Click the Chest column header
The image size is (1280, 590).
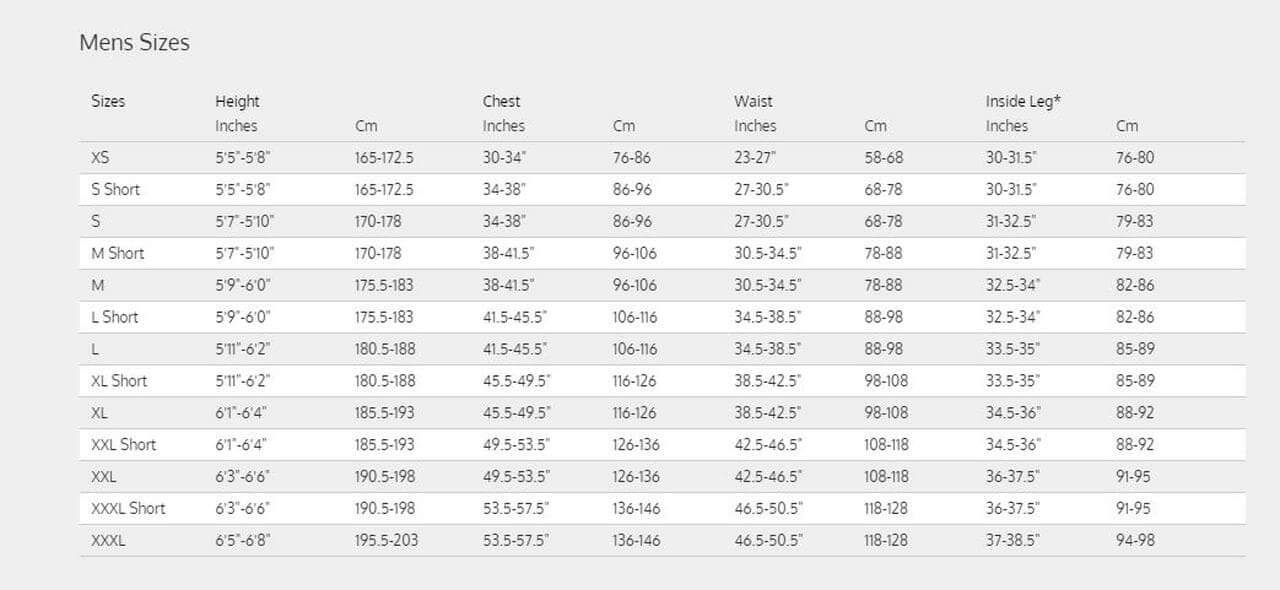click(501, 101)
